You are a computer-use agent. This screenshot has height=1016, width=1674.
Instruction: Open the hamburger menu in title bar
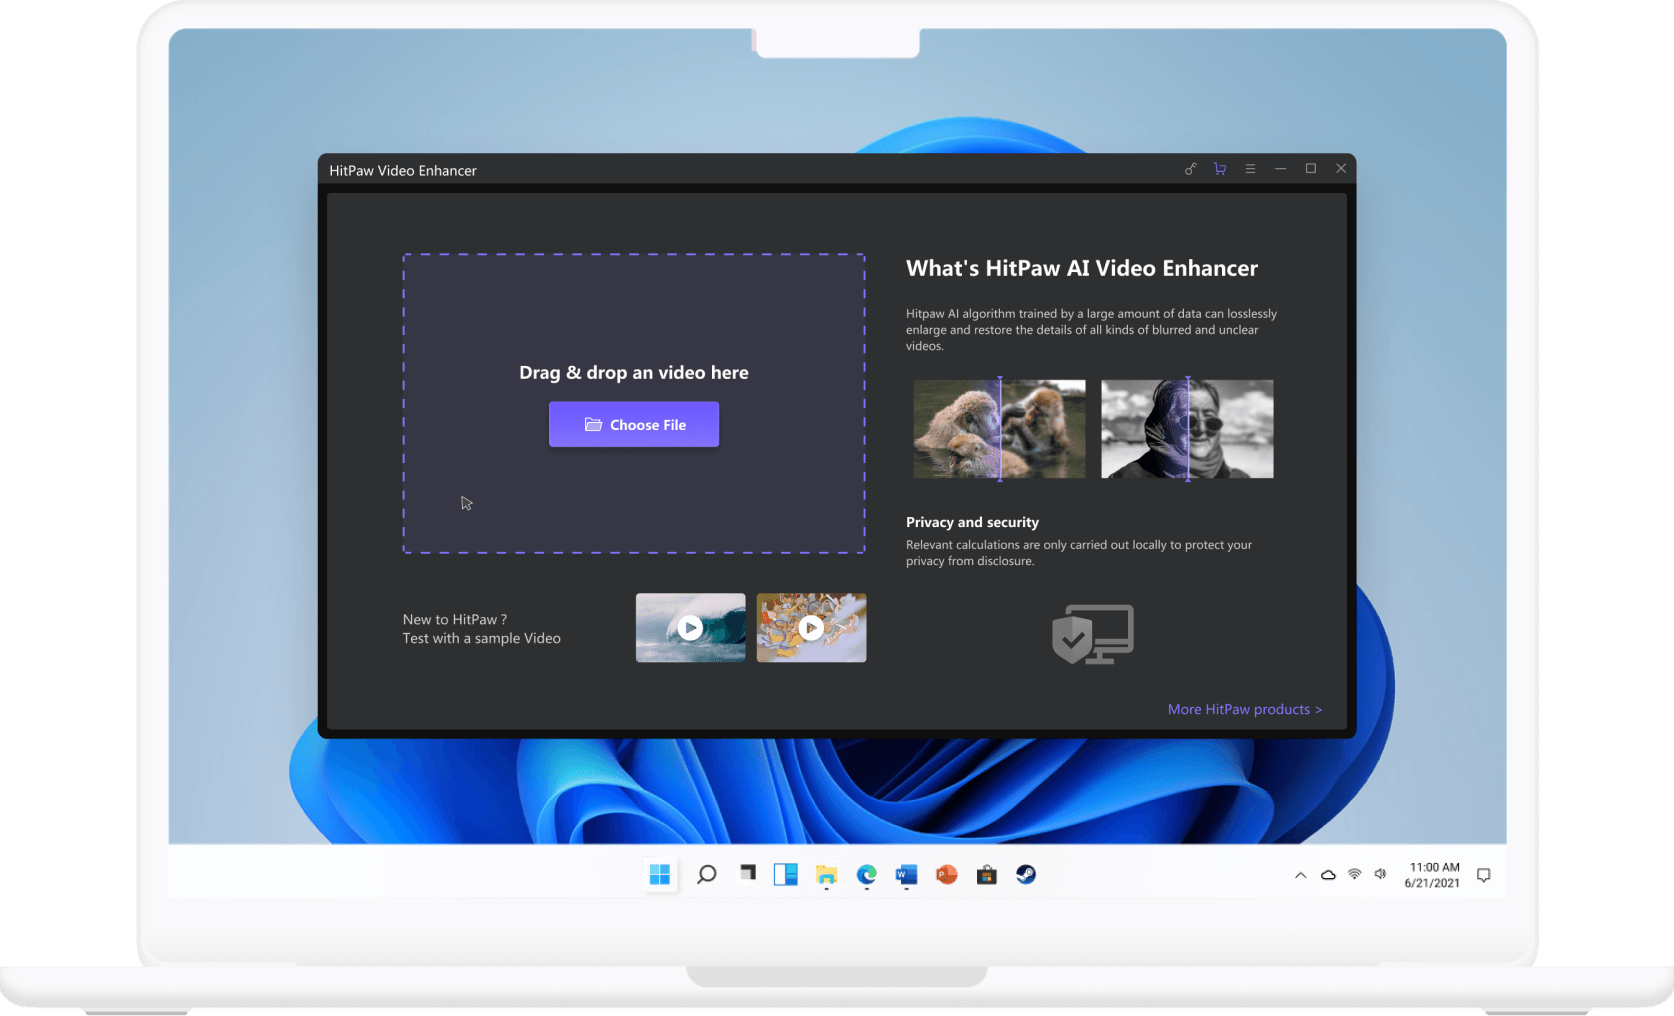pos(1250,169)
